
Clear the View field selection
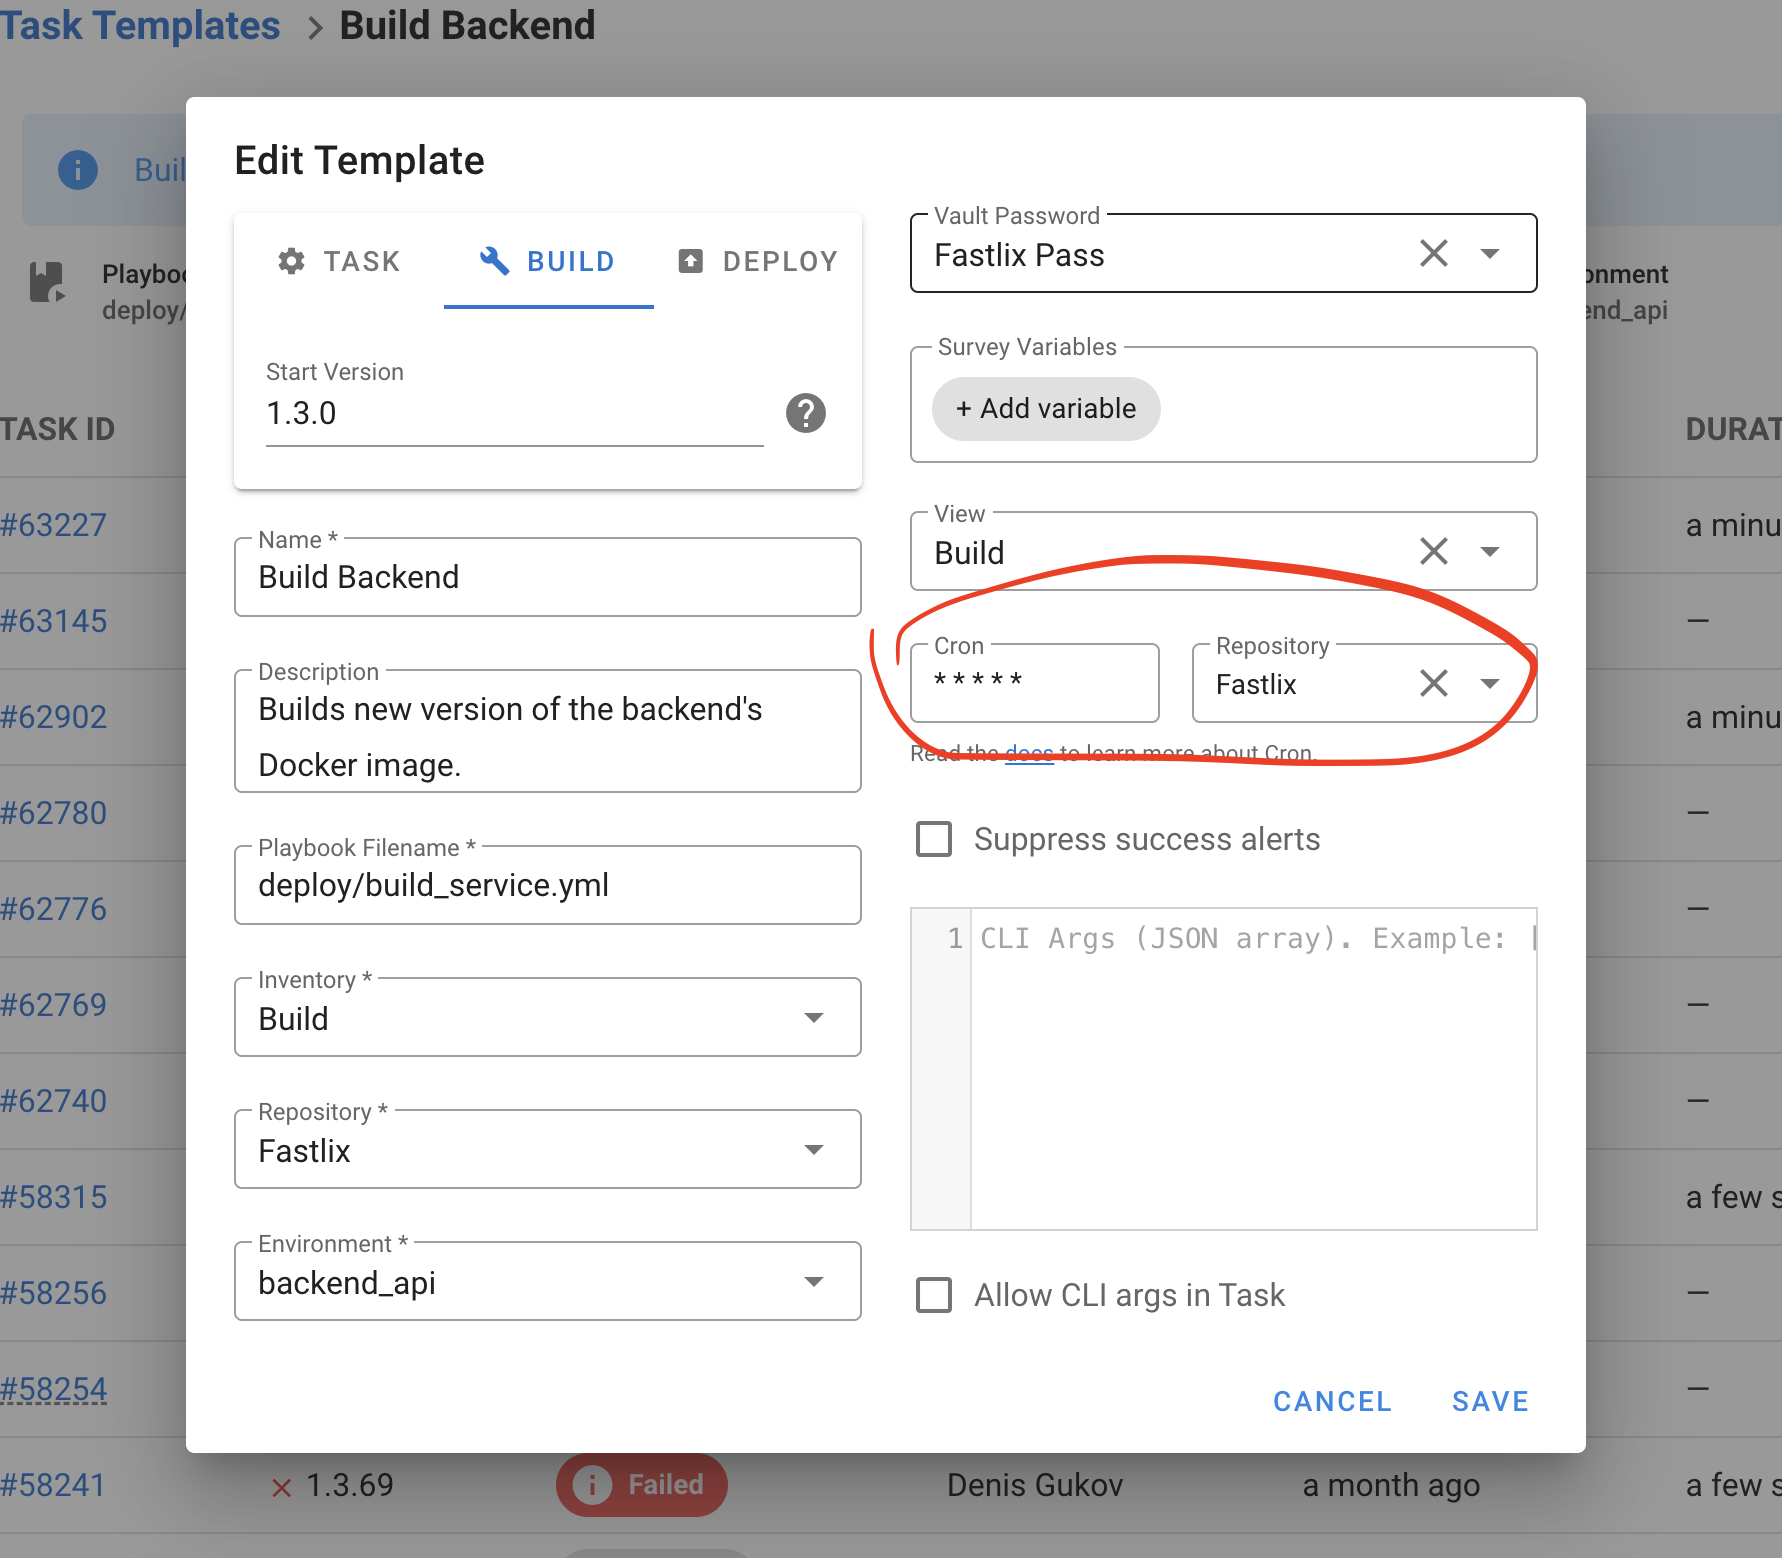click(x=1433, y=551)
